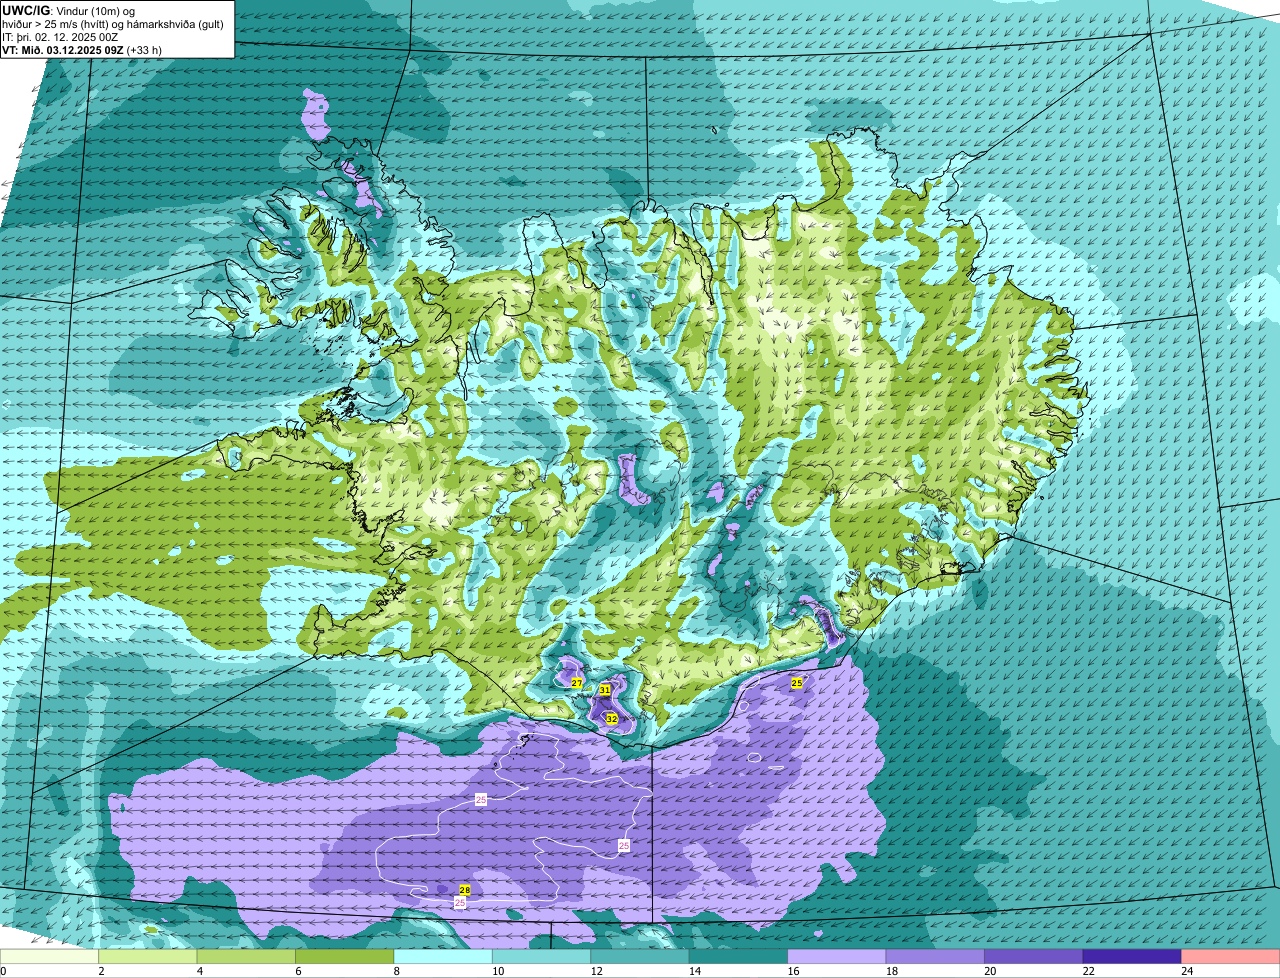Click the dark teal 14–16 m/s legend swatch
Screen dimensions: 1280x978
coord(739,956)
